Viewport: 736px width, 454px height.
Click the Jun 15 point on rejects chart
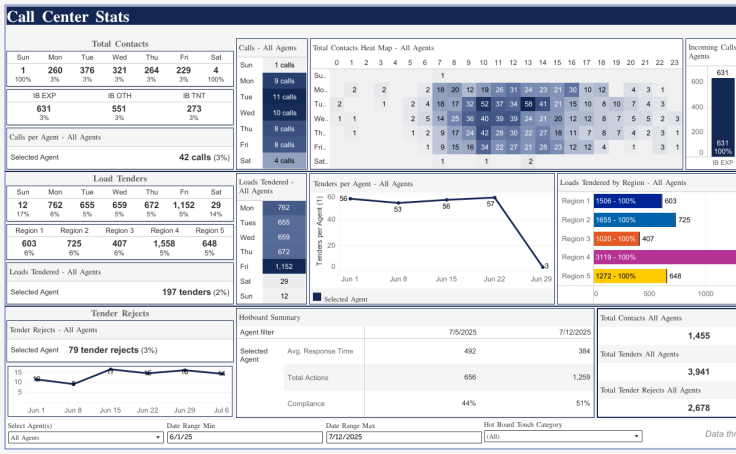click(110, 370)
